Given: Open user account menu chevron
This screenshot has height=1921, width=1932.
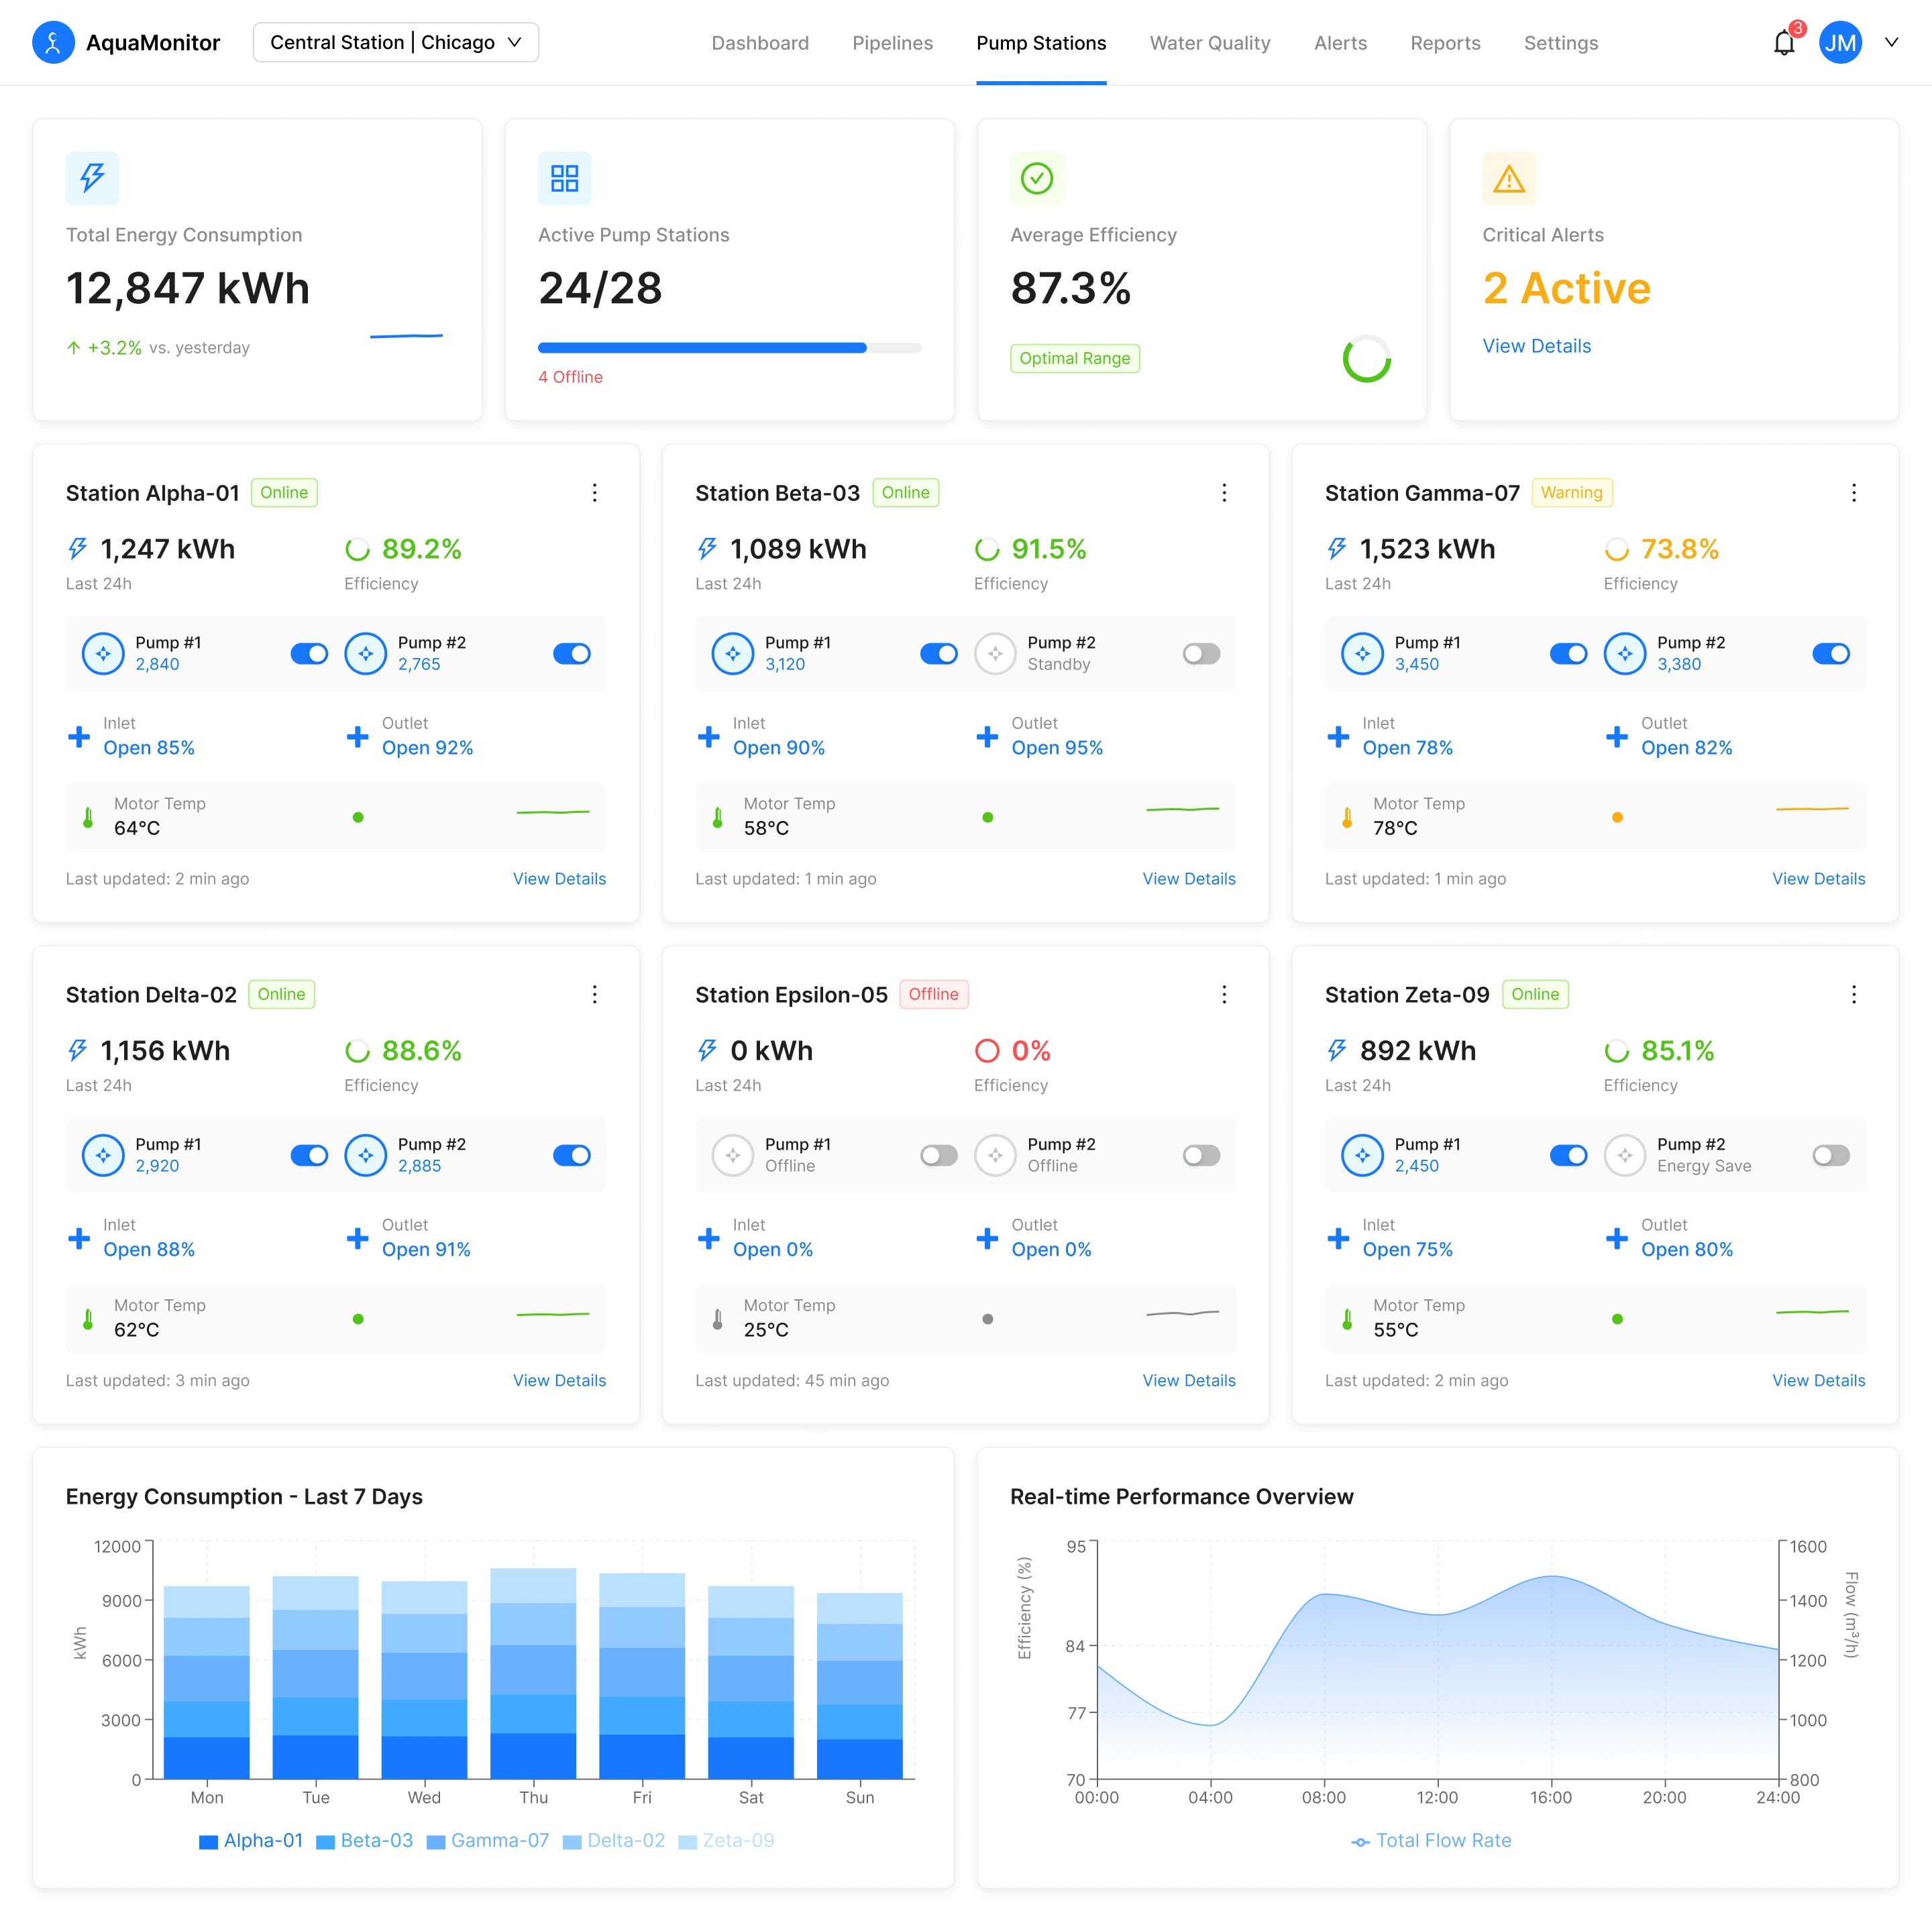Looking at the screenshot, I should click(x=1891, y=43).
